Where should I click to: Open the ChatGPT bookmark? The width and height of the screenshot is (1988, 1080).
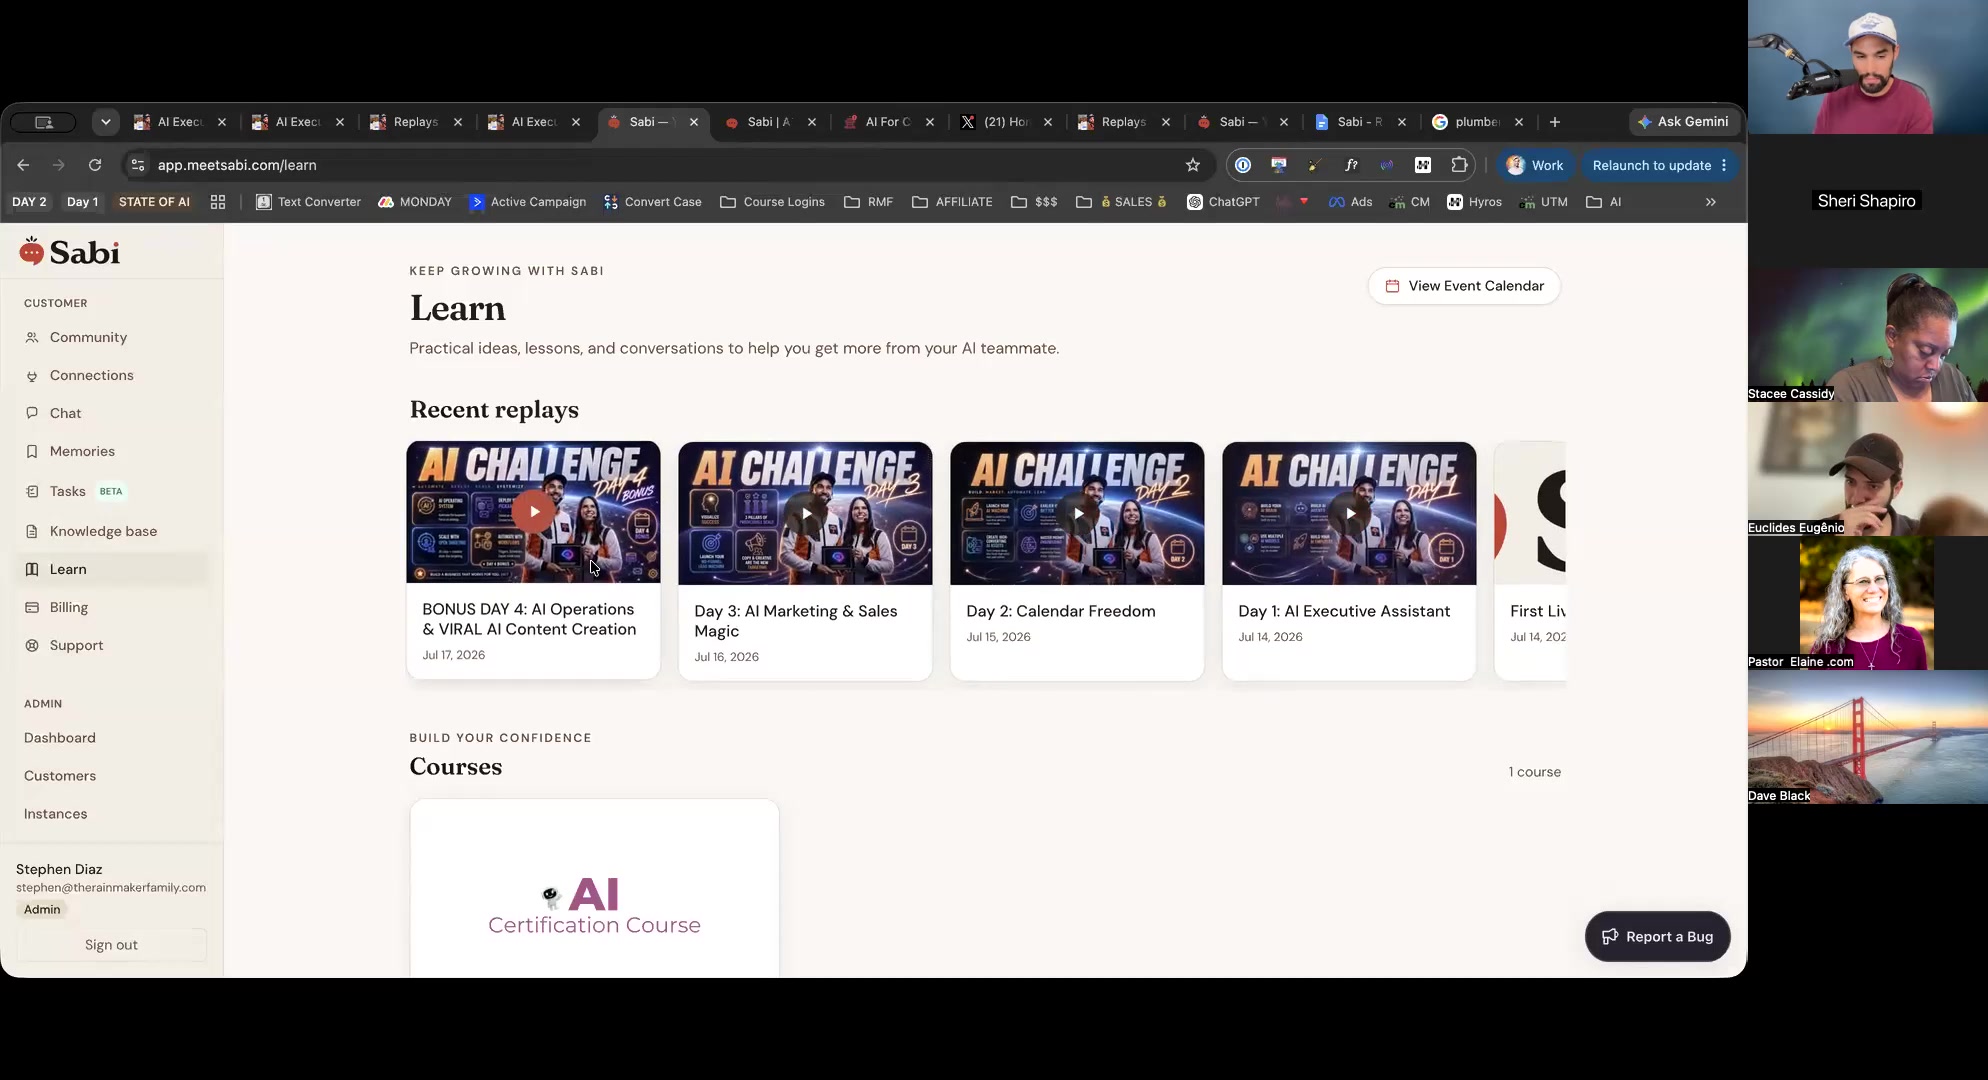tap(1223, 202)
